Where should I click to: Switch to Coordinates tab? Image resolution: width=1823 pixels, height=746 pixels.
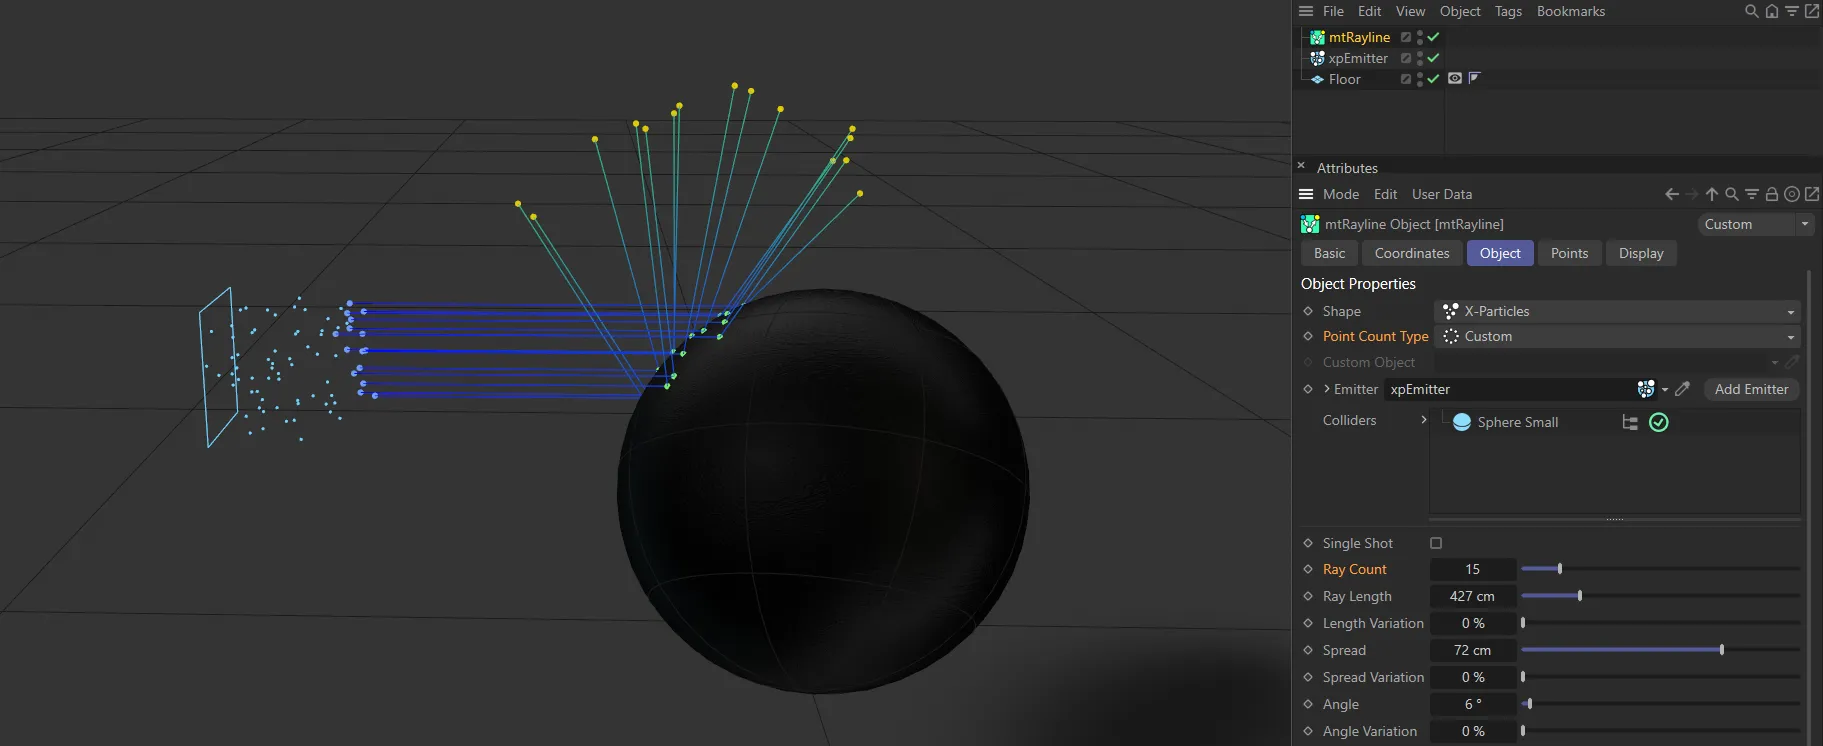(1412, 253)
